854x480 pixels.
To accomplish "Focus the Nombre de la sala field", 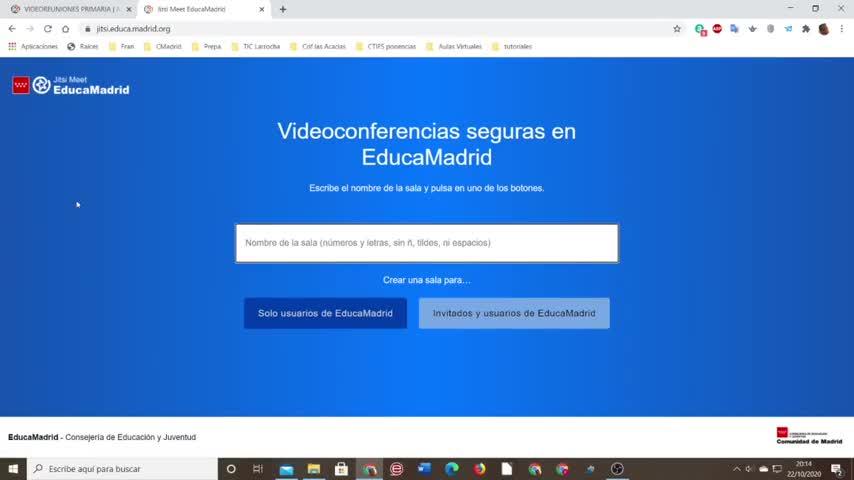I will point(427,243).
